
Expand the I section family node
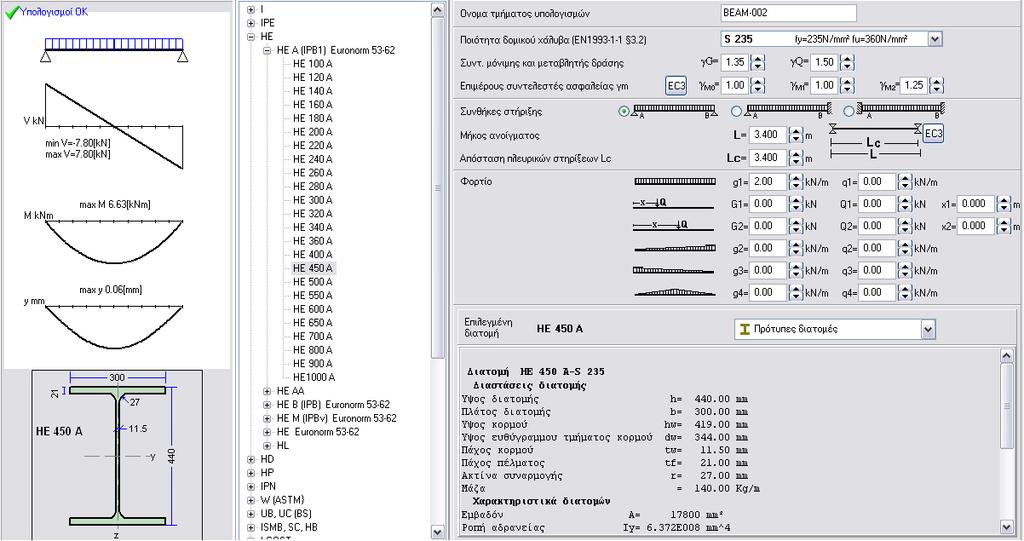tap(251, 9)
